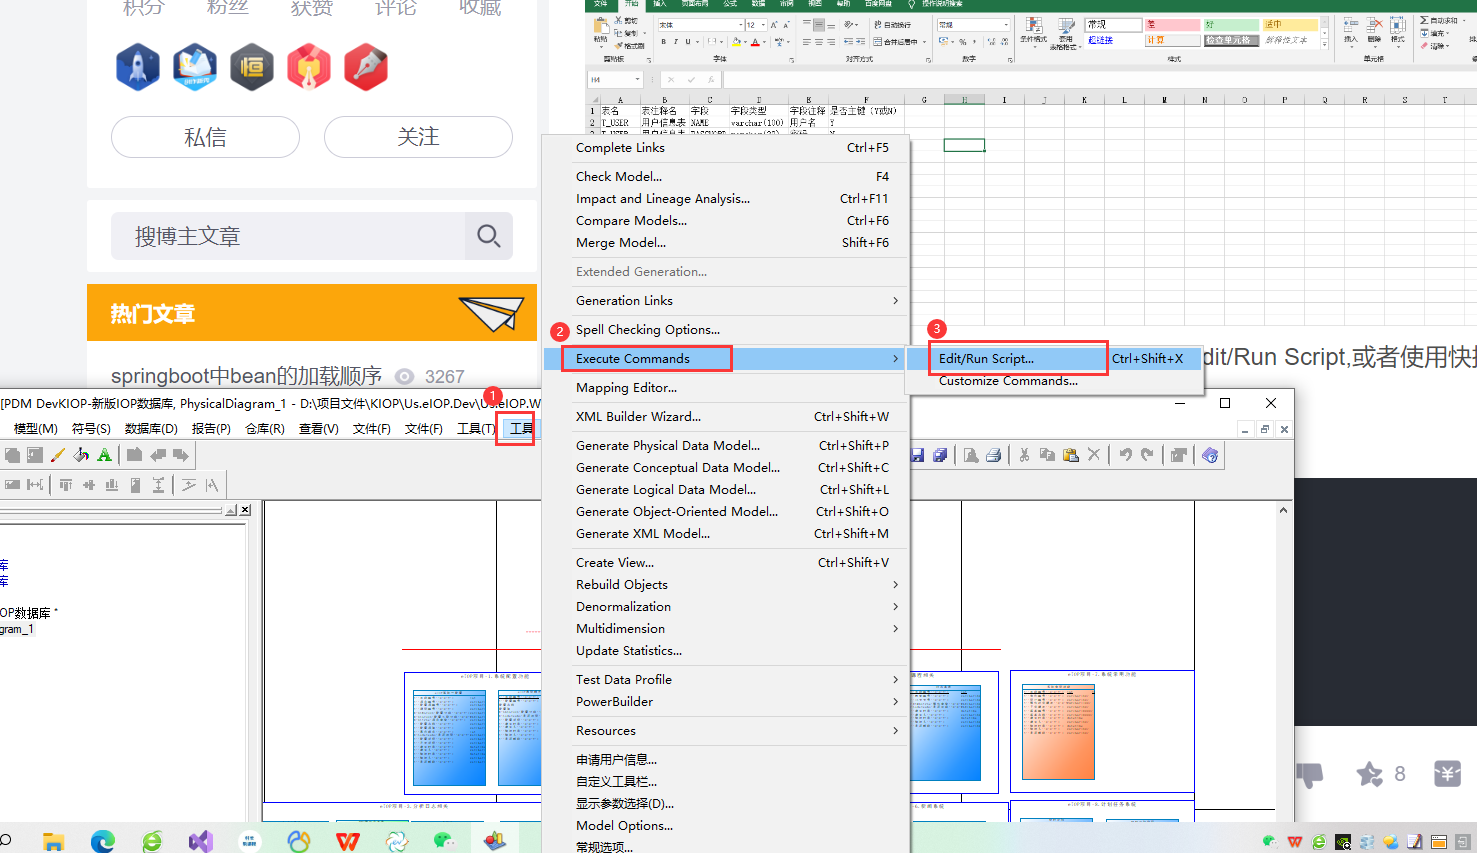Choose Generate Object-Oriented Model
1477x853 pixels.
point(677,511)
